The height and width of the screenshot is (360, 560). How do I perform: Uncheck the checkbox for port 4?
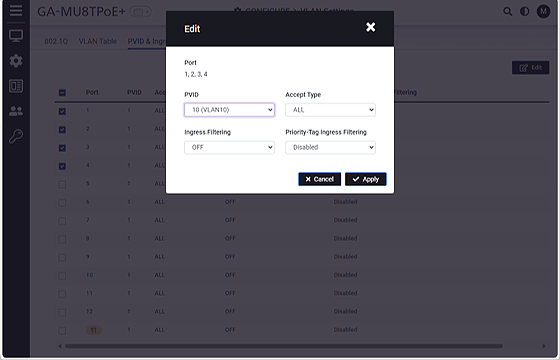62,166
